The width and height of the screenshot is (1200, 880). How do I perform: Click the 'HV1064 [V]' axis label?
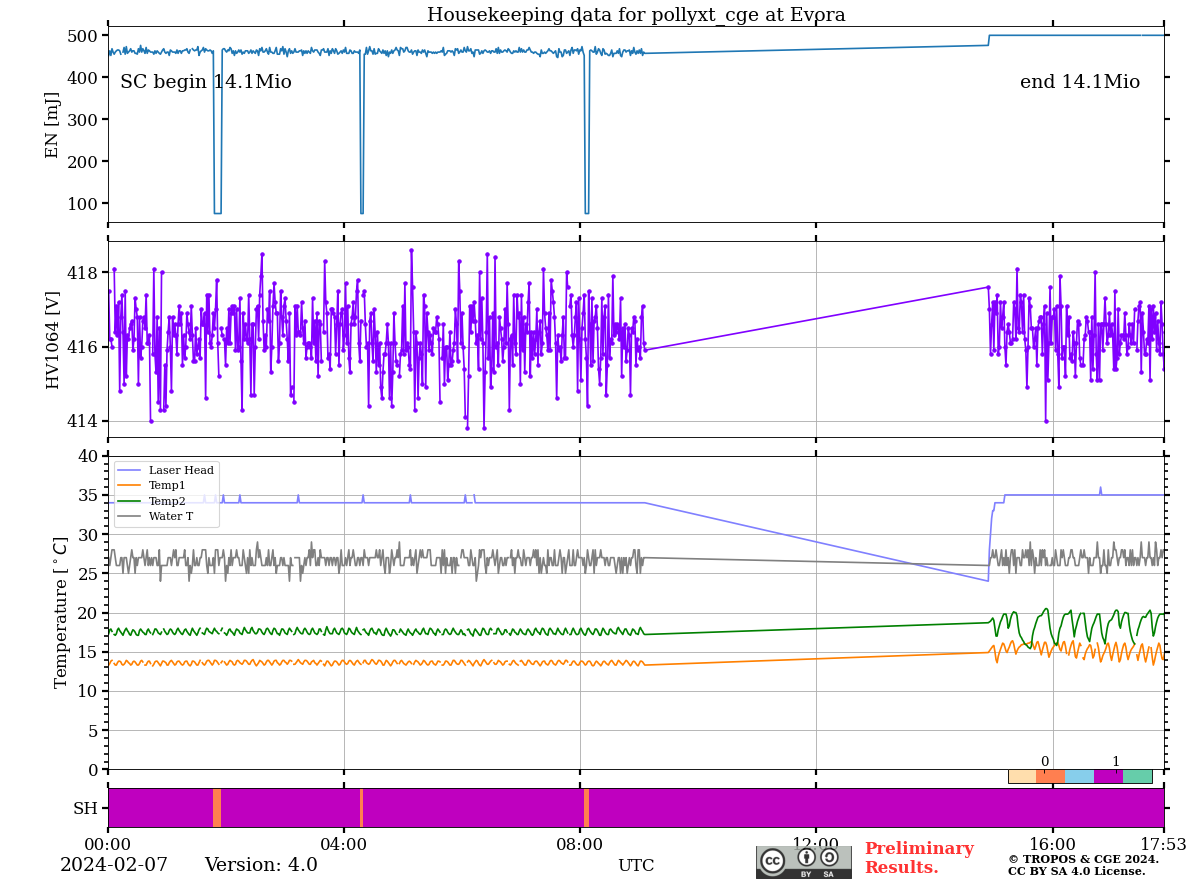(52, 339)
